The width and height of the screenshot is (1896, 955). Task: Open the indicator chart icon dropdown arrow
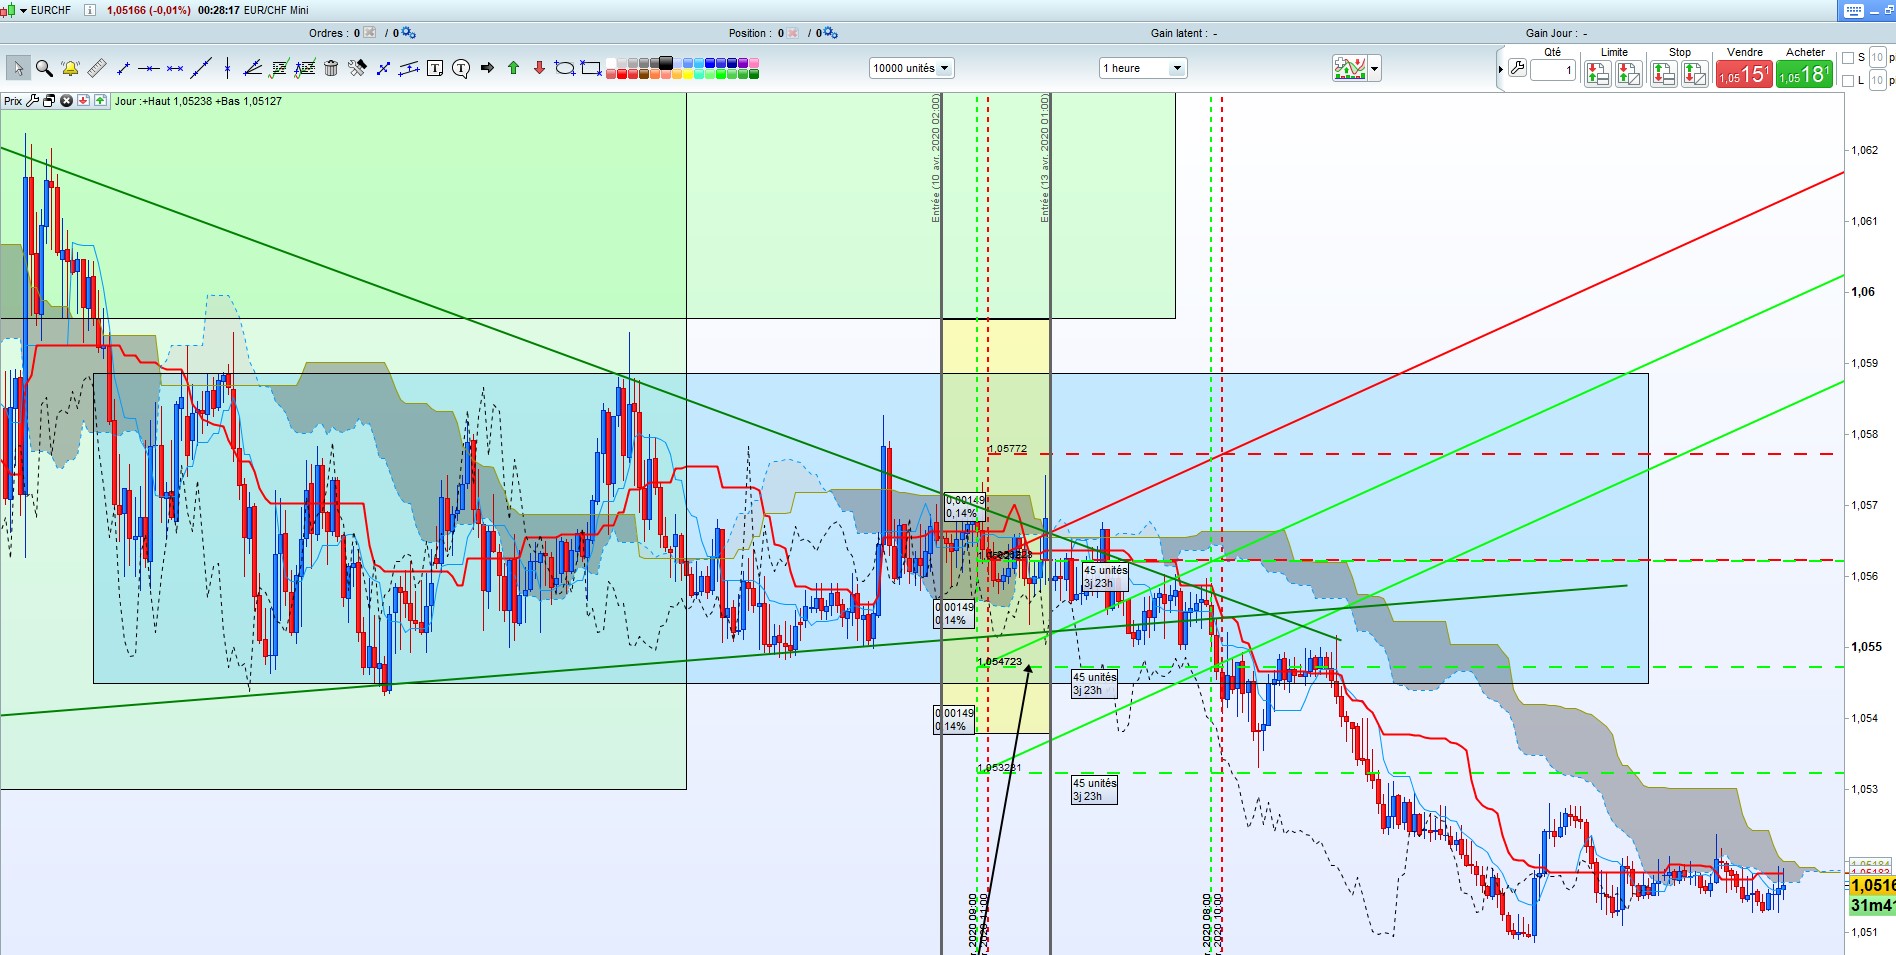click(x=1375, y=69)
